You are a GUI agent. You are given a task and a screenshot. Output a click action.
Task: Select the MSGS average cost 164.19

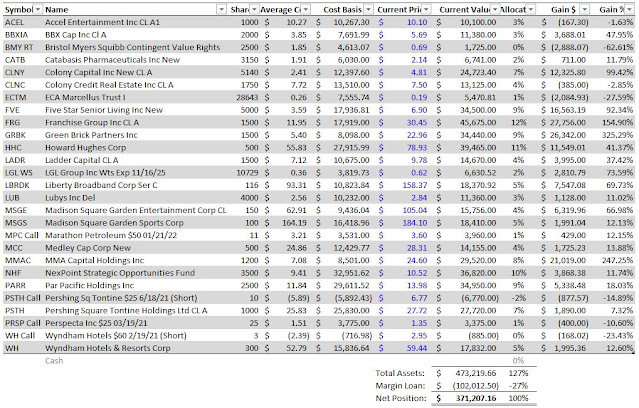(x=294, y=223)
